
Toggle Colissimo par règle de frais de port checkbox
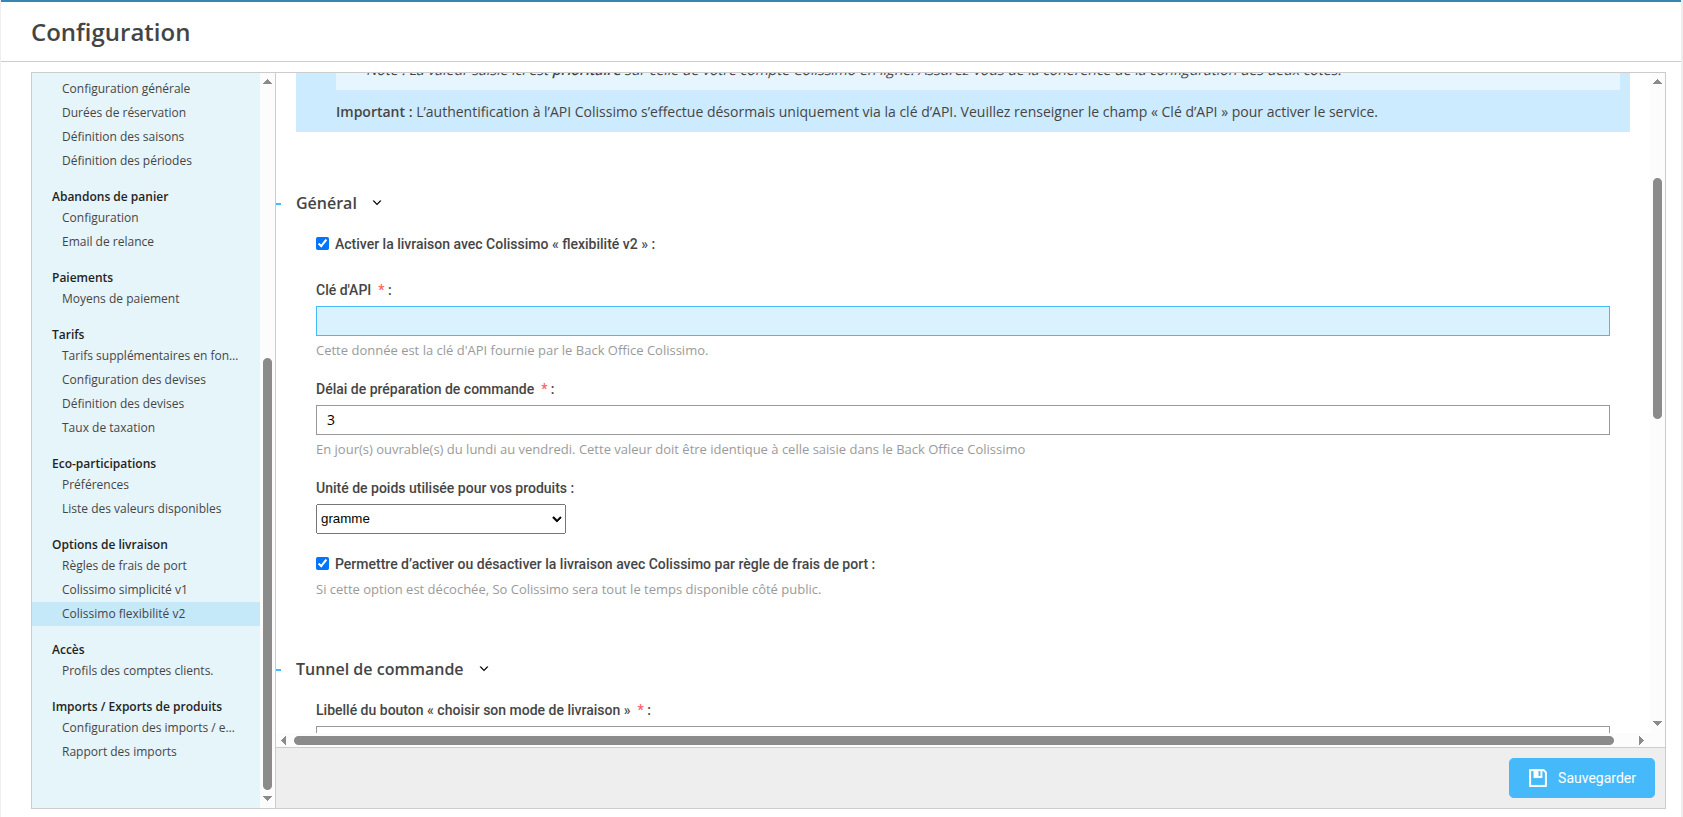[323, 564]
